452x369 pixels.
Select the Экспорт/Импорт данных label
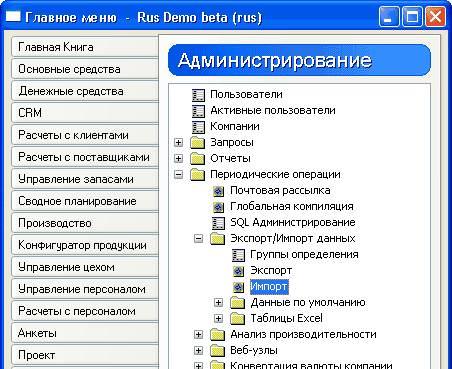coord(293,239)
